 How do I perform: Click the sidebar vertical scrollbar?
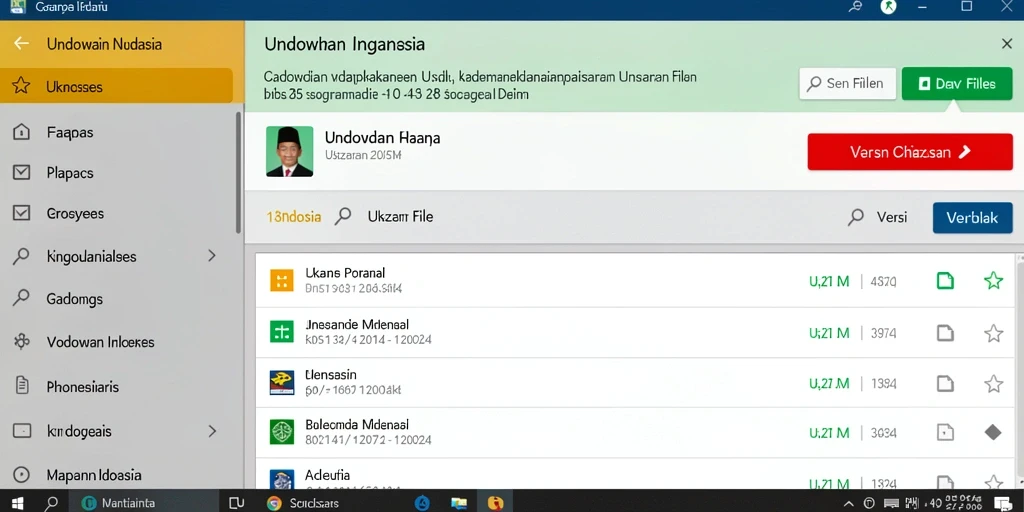(x=238, y=173)
